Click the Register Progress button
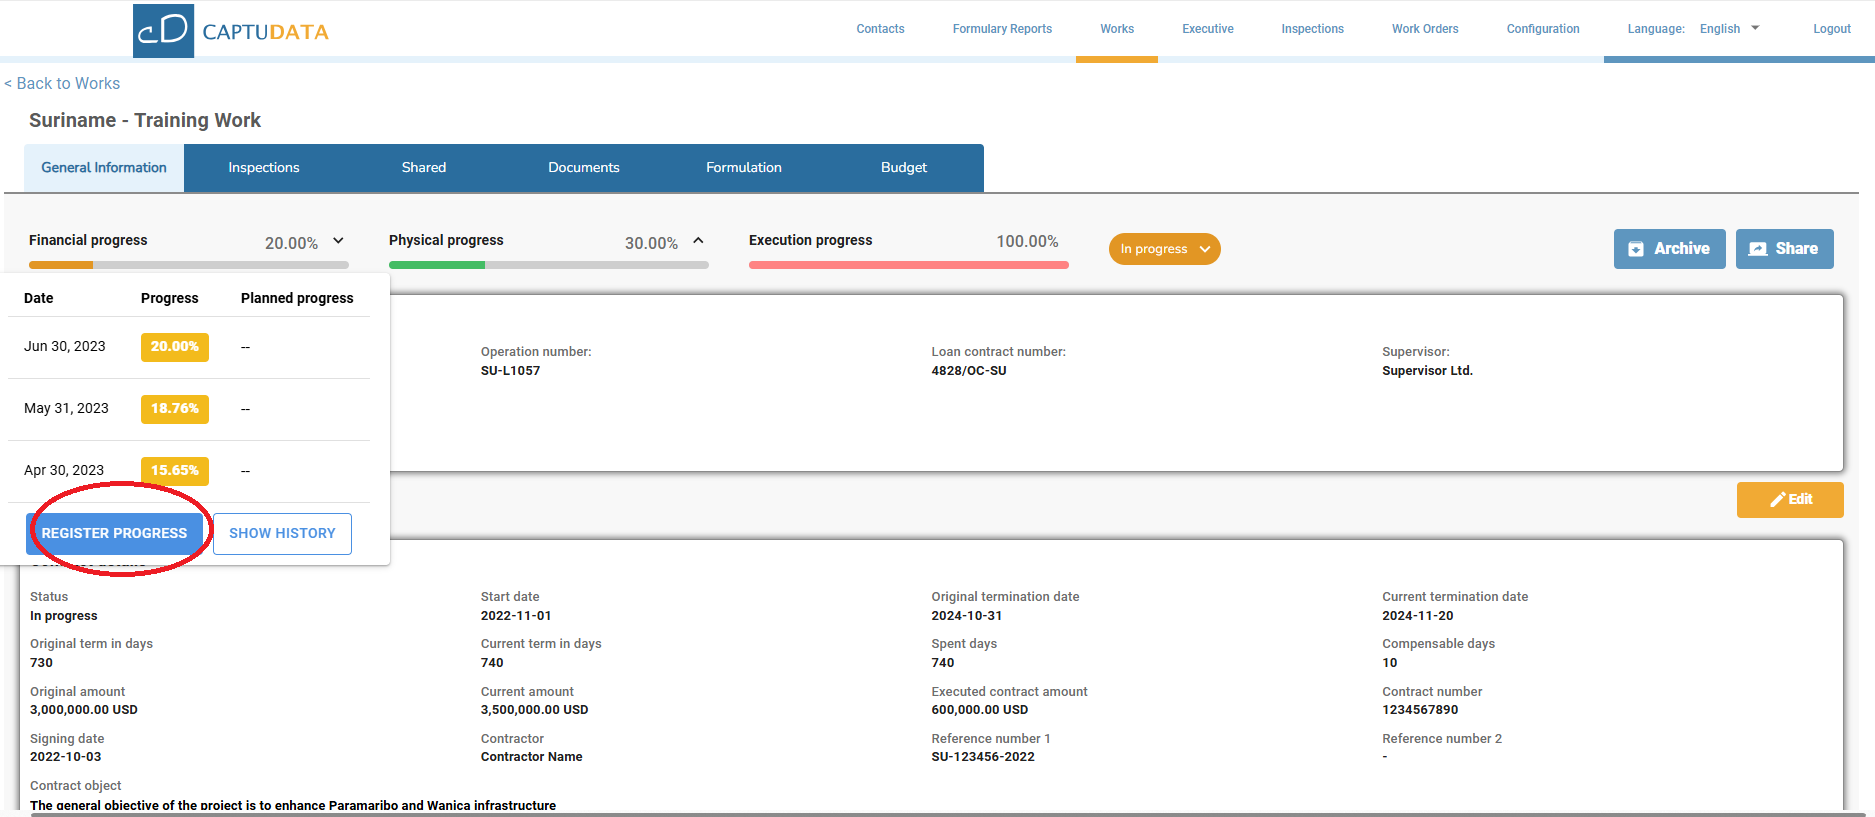 click(x=114, y=534)
